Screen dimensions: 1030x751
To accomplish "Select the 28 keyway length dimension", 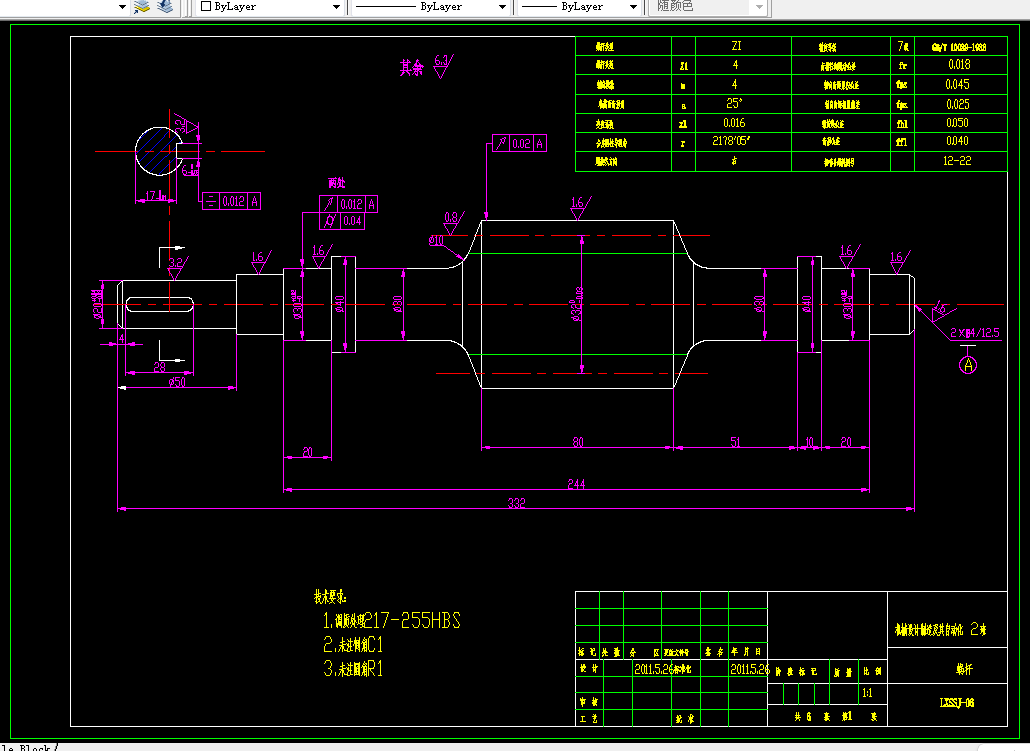I will [160, 367].
